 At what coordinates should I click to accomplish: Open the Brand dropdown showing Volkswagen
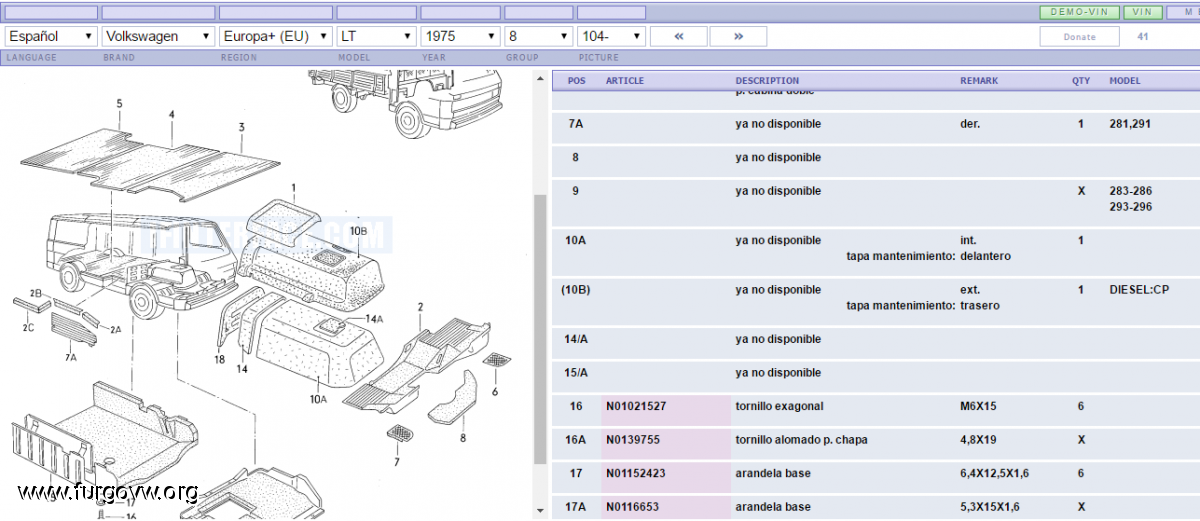(x=159, y=36)
